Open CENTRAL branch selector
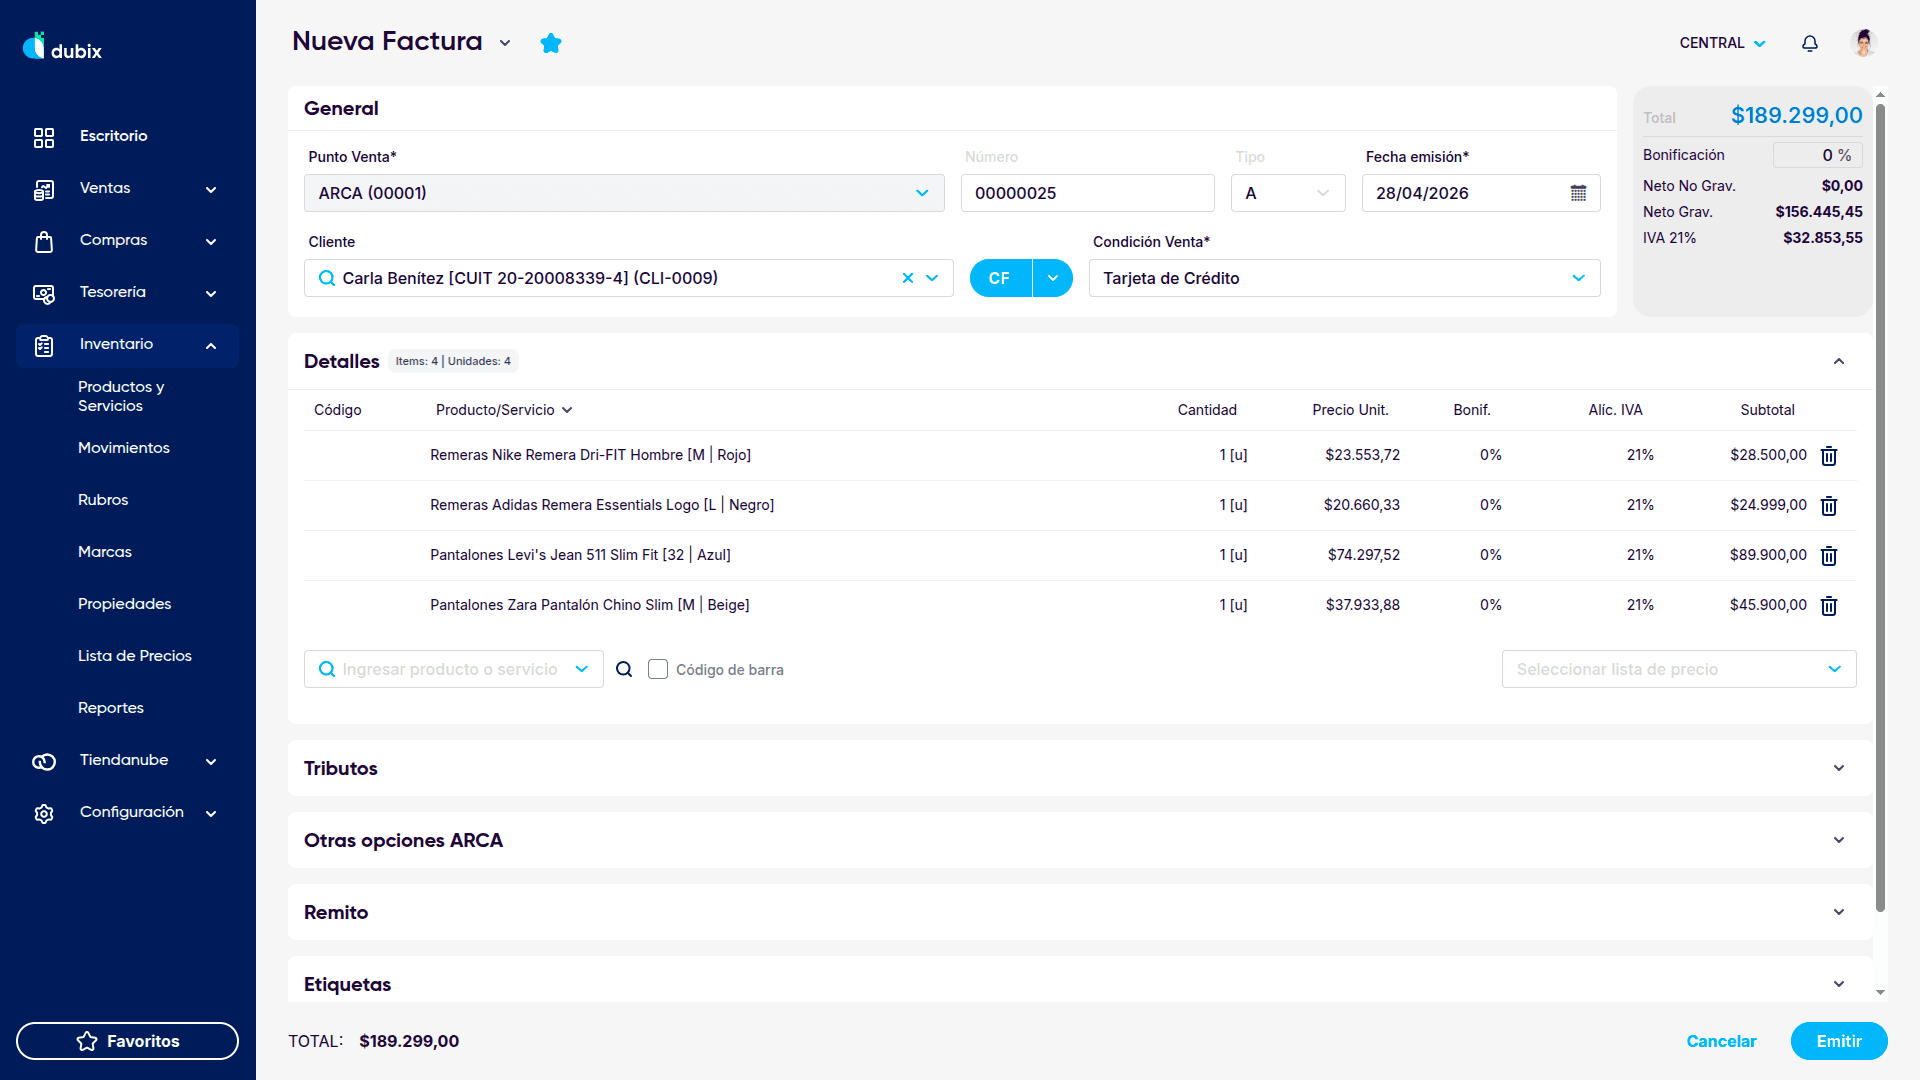 1722,43
